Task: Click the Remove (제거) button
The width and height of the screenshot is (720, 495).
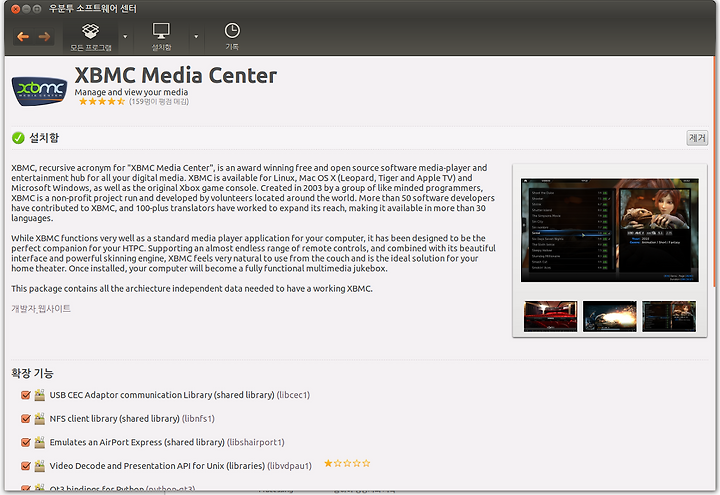Action: (697, 138)
